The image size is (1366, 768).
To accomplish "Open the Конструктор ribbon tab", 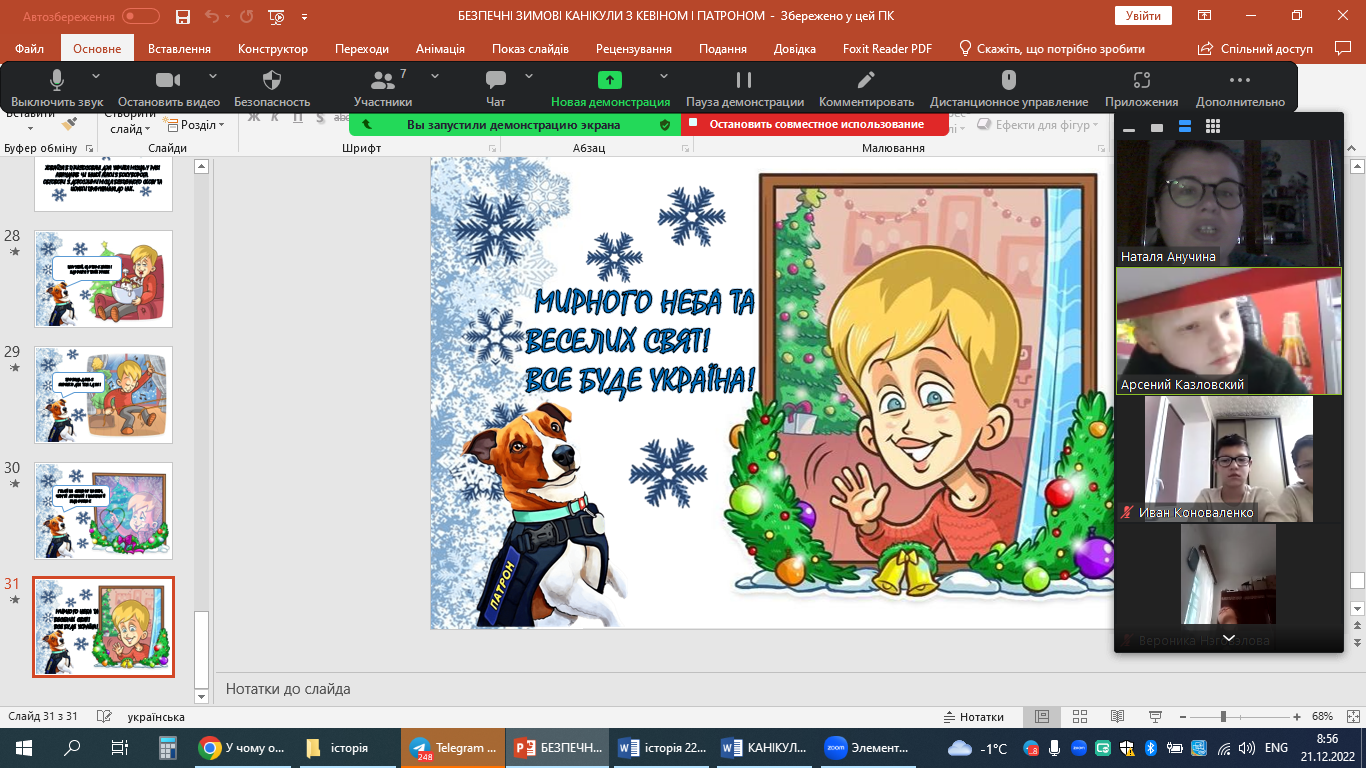I will pyautogui.click(x=273, y=48).
